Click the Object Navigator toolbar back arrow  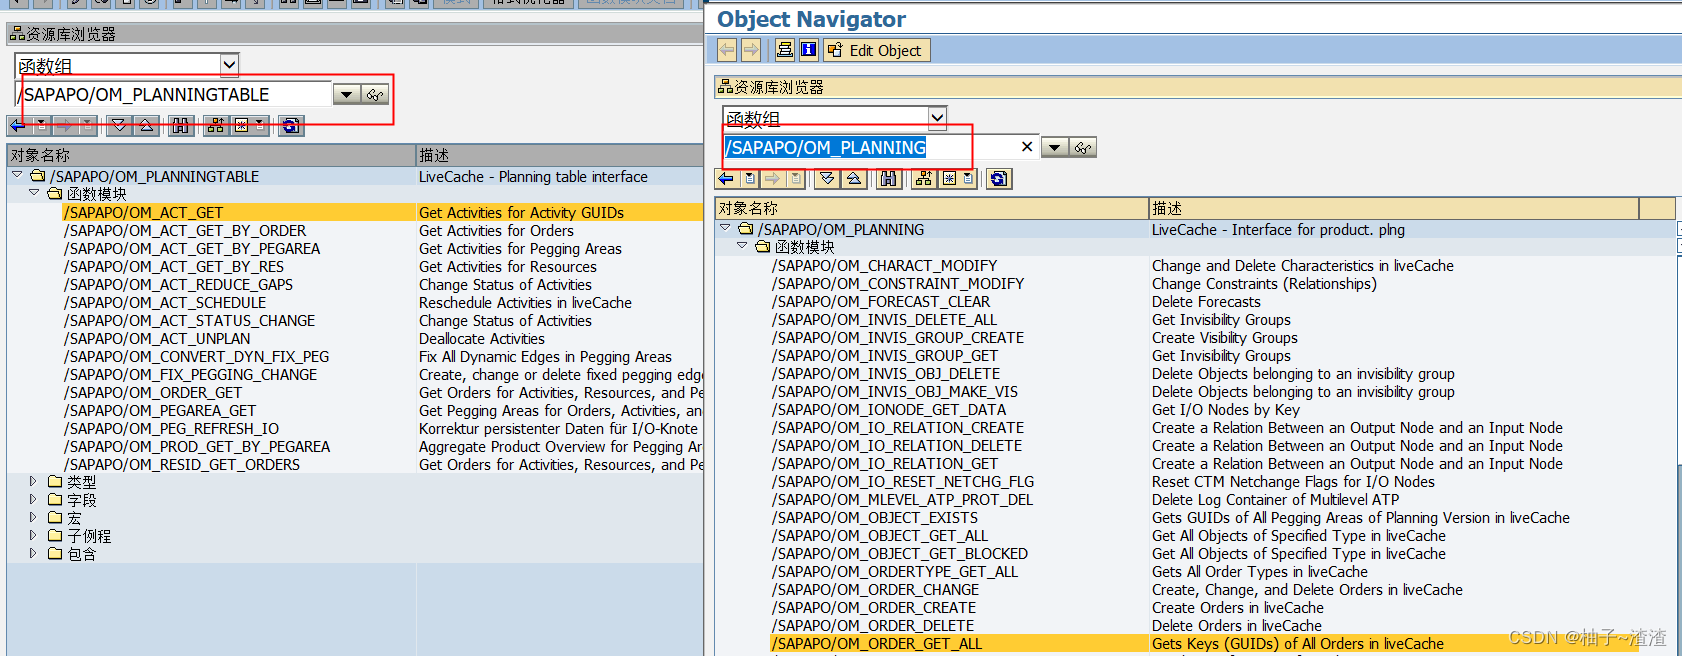pos(727,50)
